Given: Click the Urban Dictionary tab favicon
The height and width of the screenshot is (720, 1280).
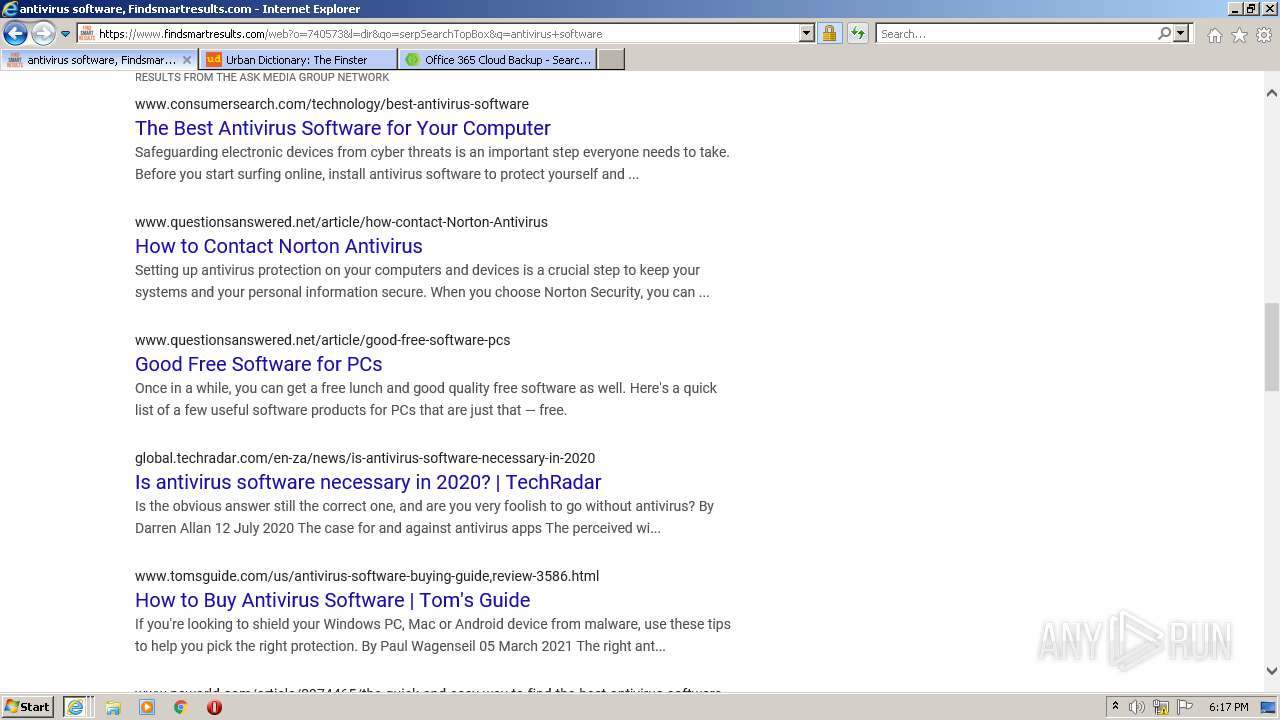Looking at the screenshot, I should pos(213,59).
